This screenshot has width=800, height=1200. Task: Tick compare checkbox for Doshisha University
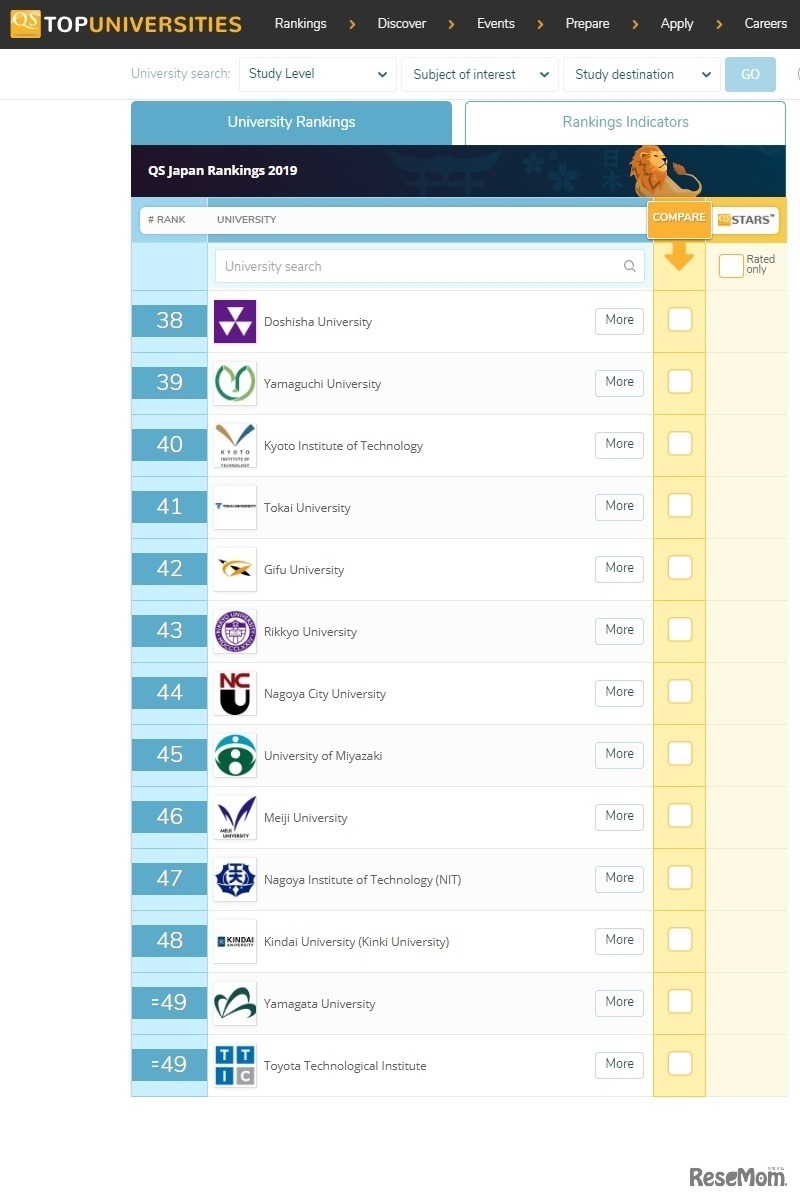pyautogui.click(x=680, y=319)
